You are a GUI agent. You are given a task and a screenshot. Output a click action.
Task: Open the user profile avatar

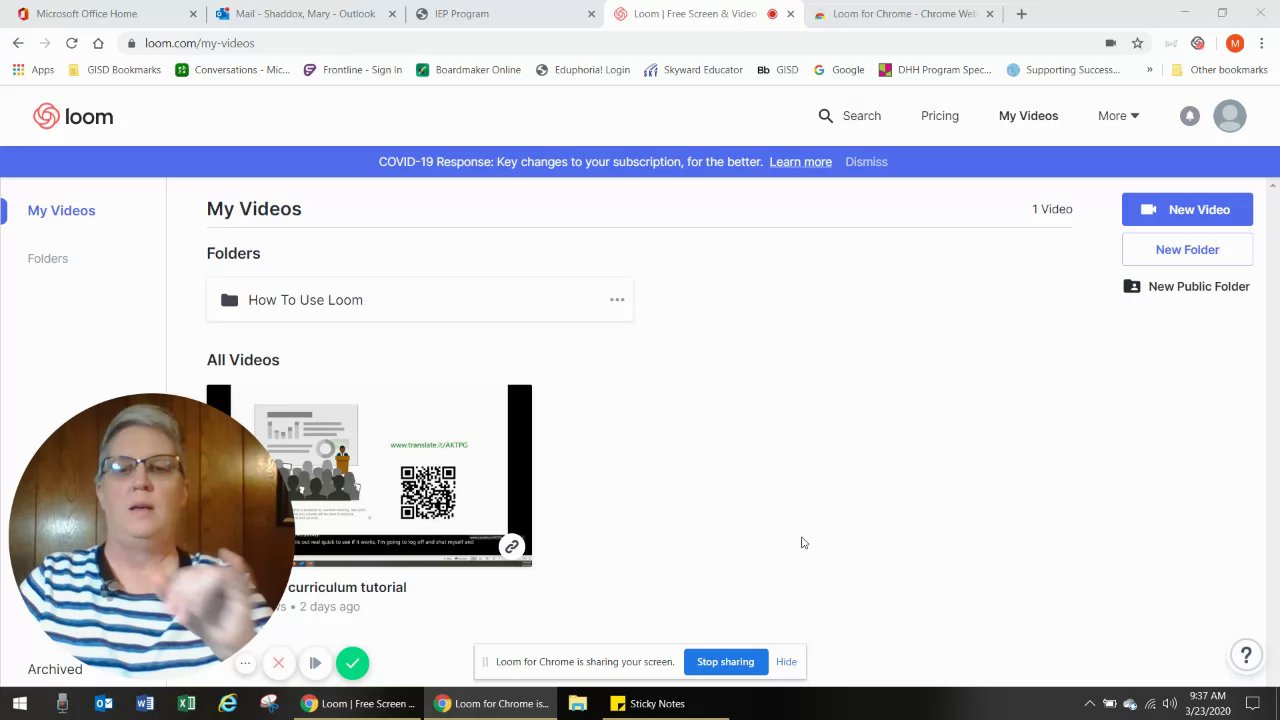pos(1229,116)
